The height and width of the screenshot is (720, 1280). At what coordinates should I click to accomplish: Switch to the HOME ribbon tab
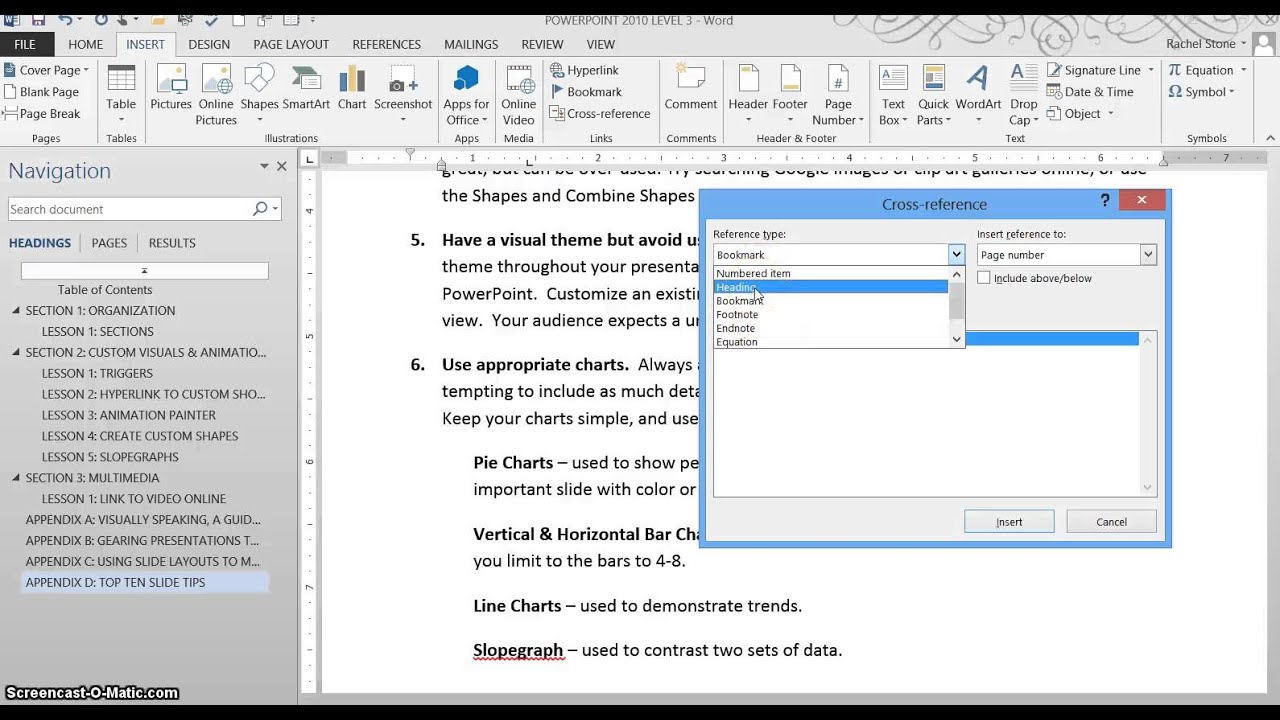pos(86,44)
